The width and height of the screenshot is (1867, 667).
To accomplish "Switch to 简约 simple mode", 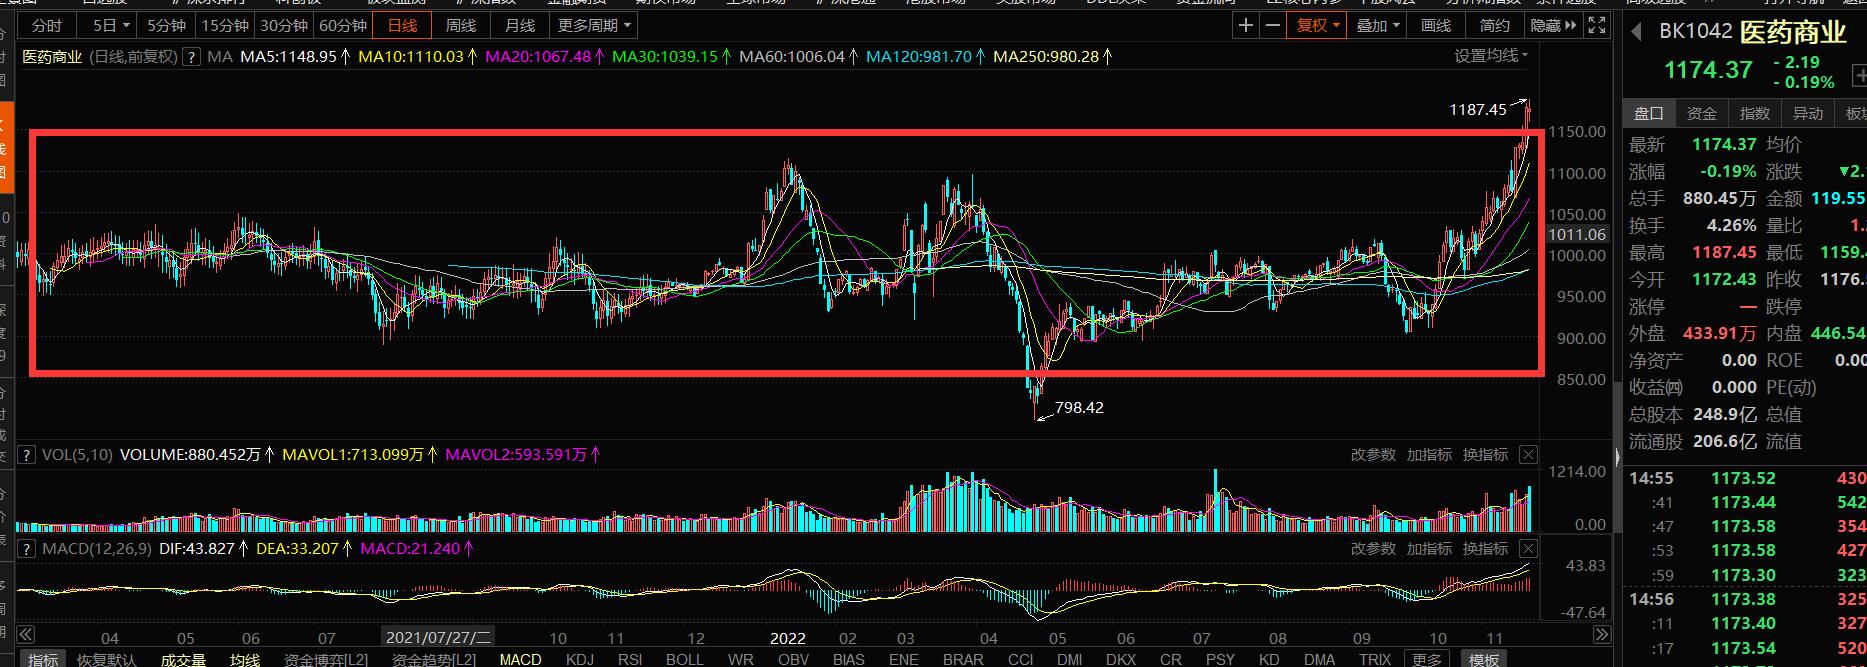I will coord(1495,26).
